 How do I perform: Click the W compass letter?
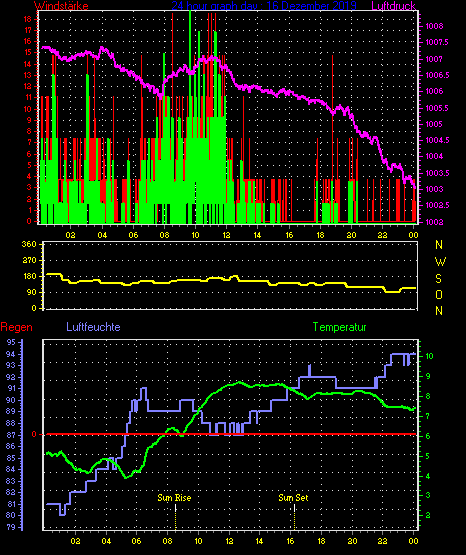click(440, 262)
